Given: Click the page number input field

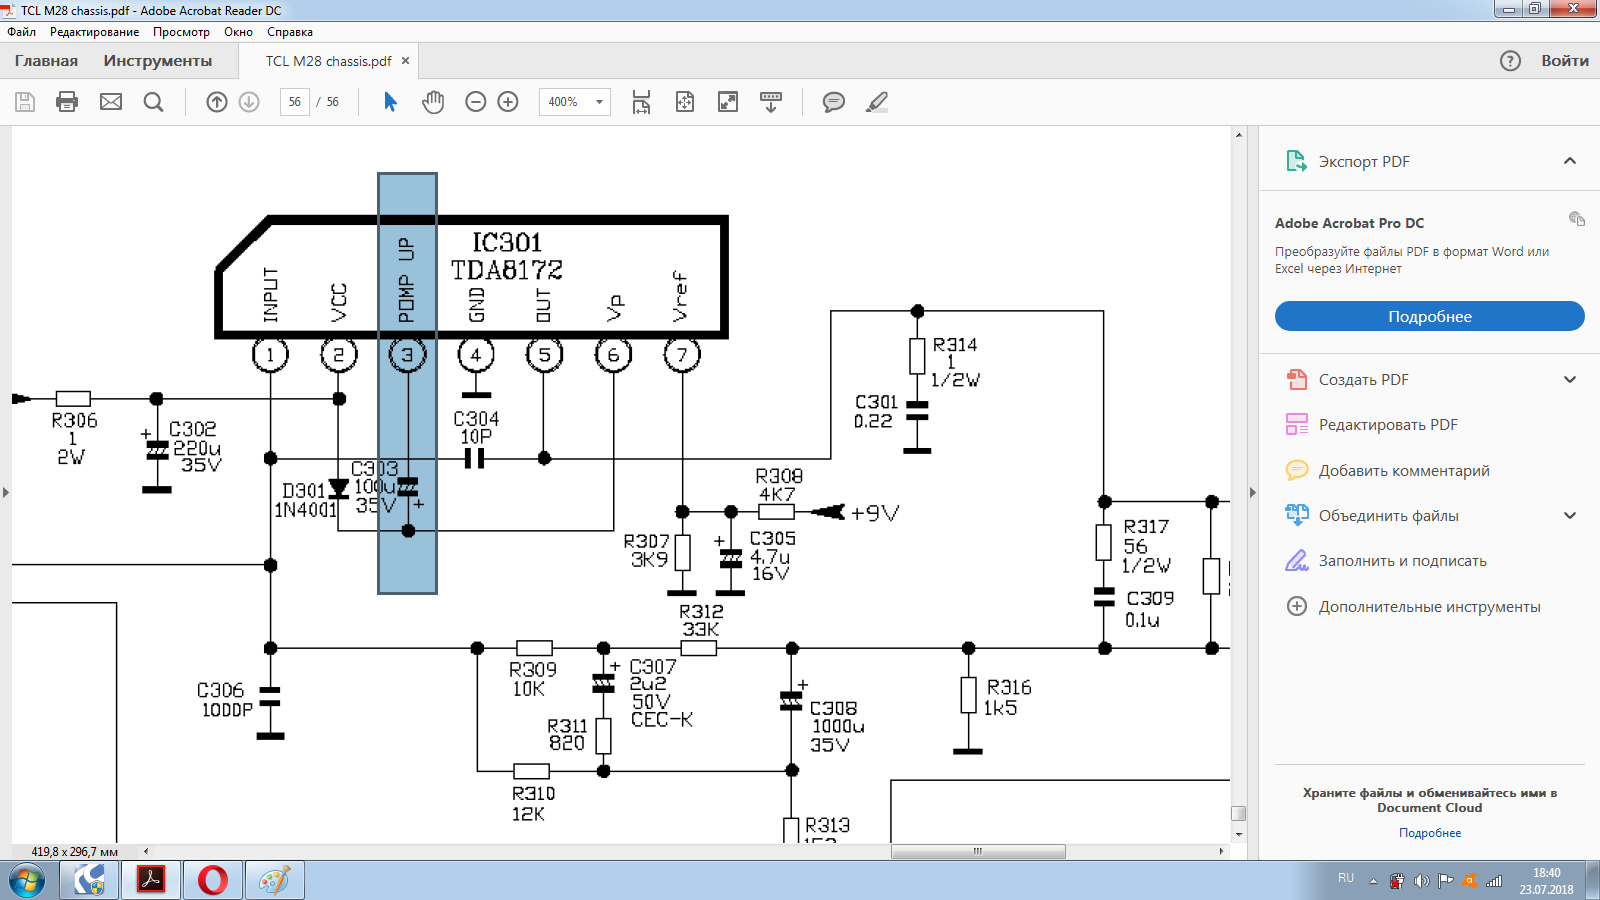Looking at the screenshot, I should (x=294, y=102).
